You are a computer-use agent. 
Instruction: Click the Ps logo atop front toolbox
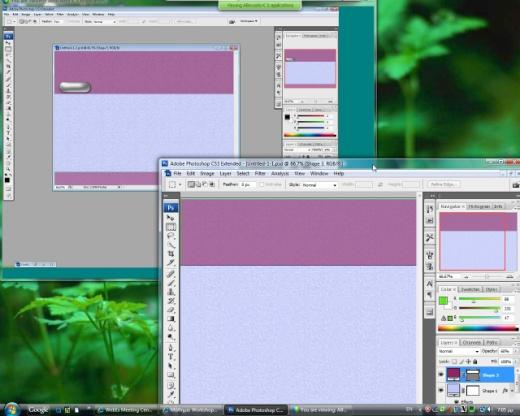pos(171,208)
